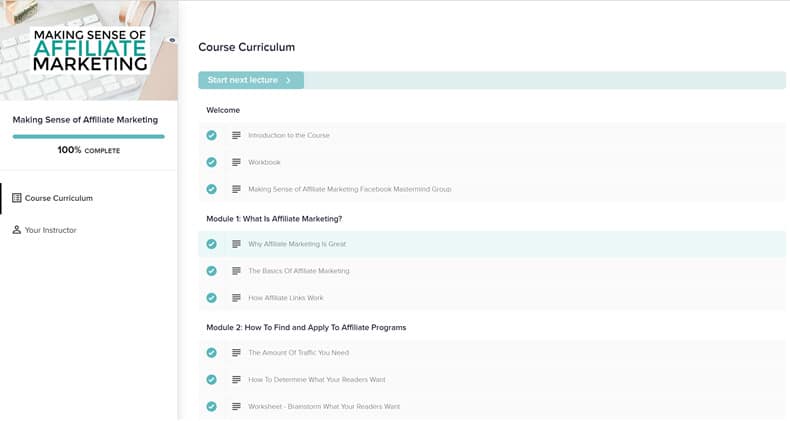This screenshot has width=790, height=421.
Task: Click the Start next lecture button
Action: click(251, 80)
